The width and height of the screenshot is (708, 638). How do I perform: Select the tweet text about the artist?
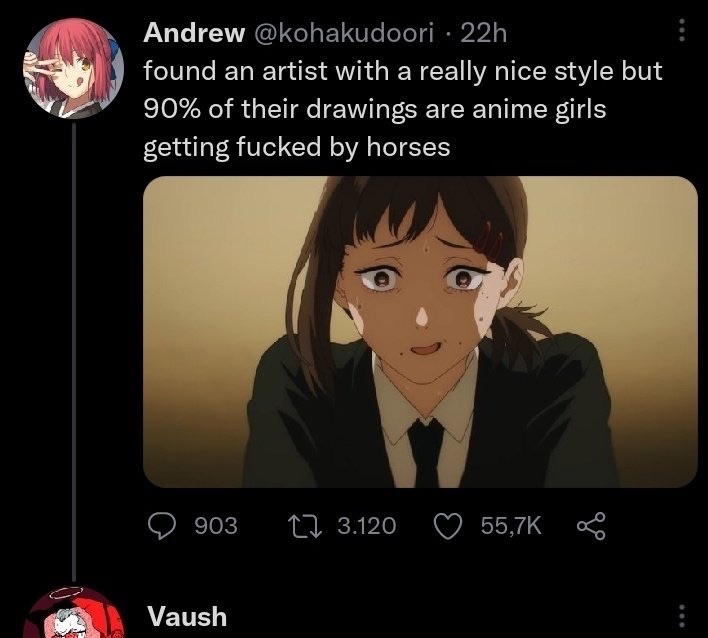[403, 109]
